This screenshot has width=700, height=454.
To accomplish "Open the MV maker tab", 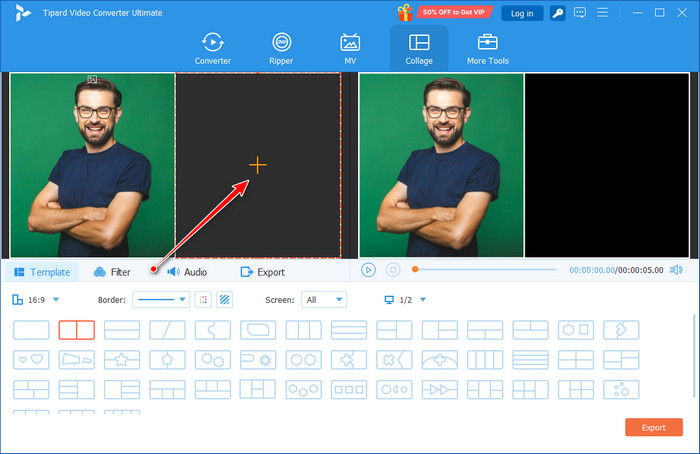I will pyautogui.click(x=350, y=49).
